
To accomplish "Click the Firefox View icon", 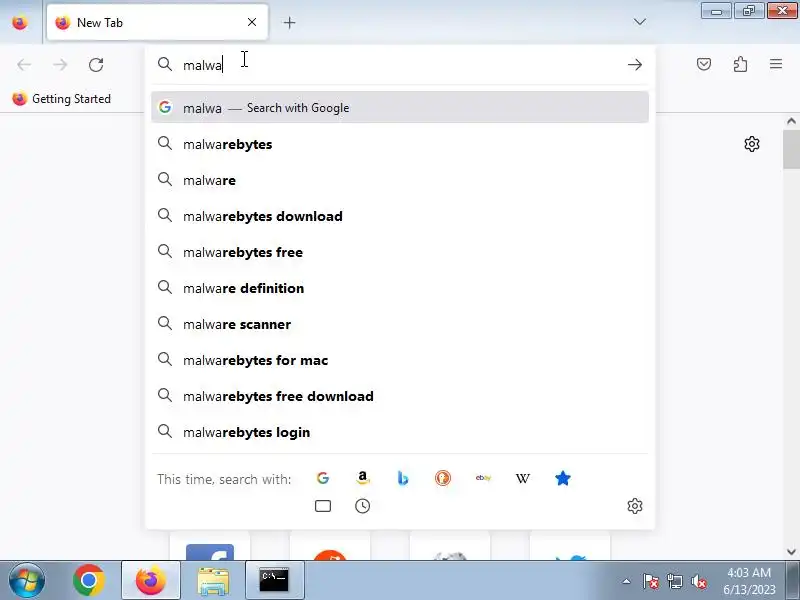I will pos(20,22).
